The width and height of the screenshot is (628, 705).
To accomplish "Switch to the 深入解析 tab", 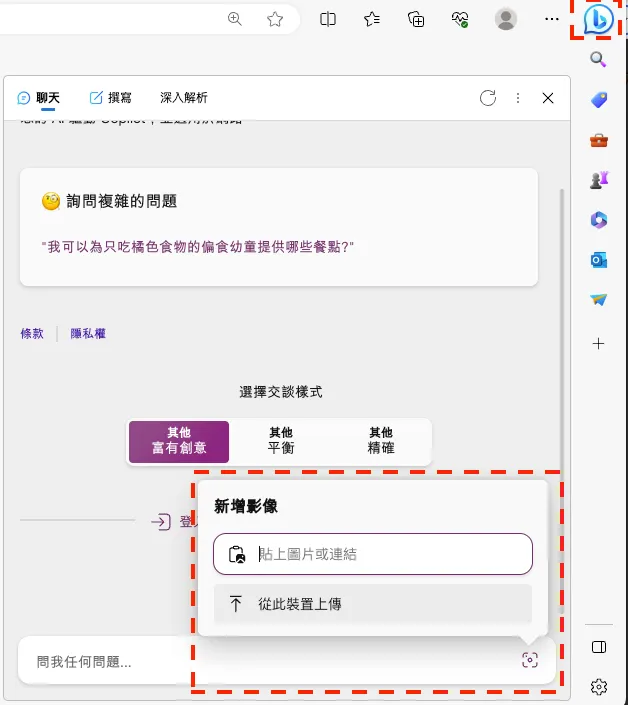I will [184, 98].
